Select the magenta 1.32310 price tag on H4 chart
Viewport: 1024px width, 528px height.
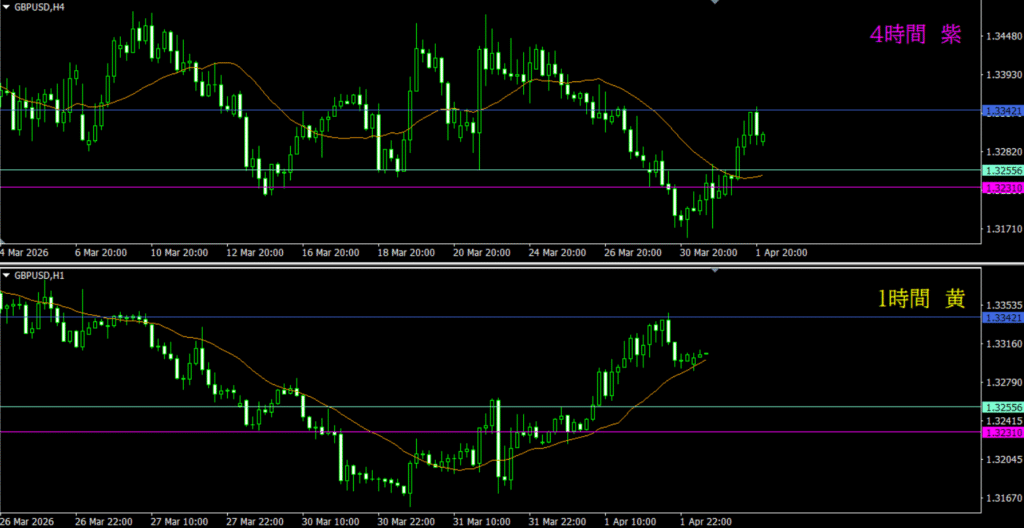1002,188
